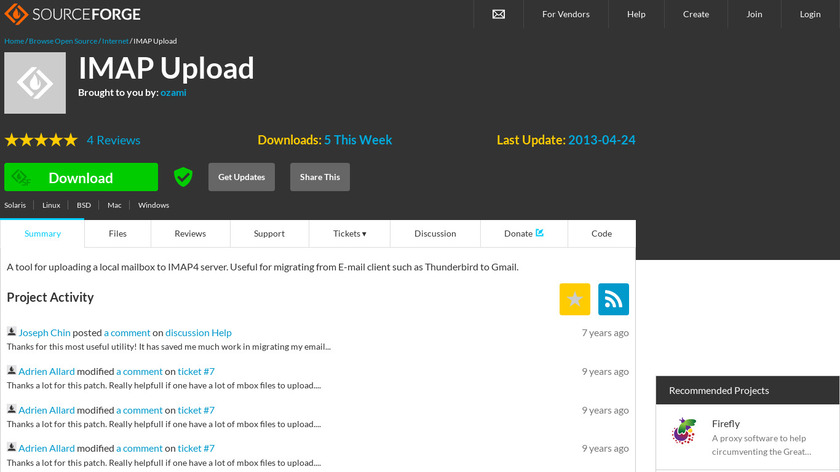
Task: Follow the Internet breadcrumb link
Action: coord(115,41)
